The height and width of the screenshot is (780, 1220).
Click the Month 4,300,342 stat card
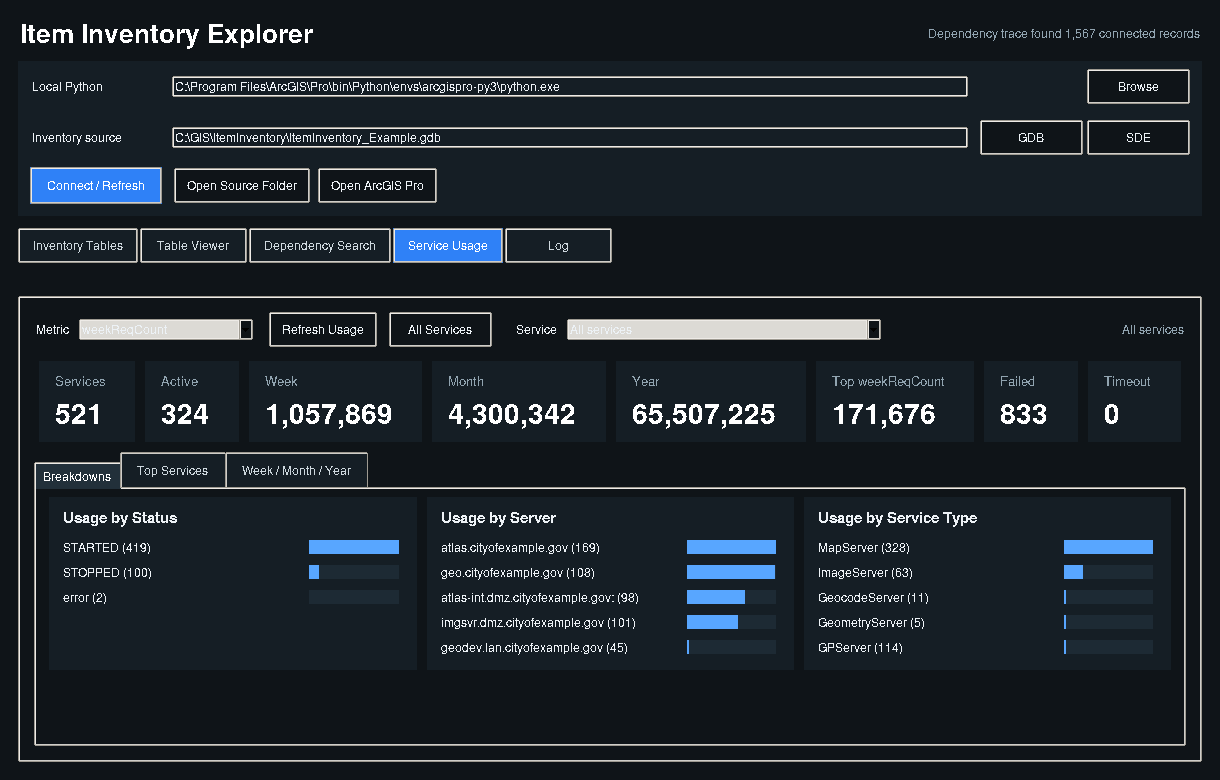(x=519, y=401)
